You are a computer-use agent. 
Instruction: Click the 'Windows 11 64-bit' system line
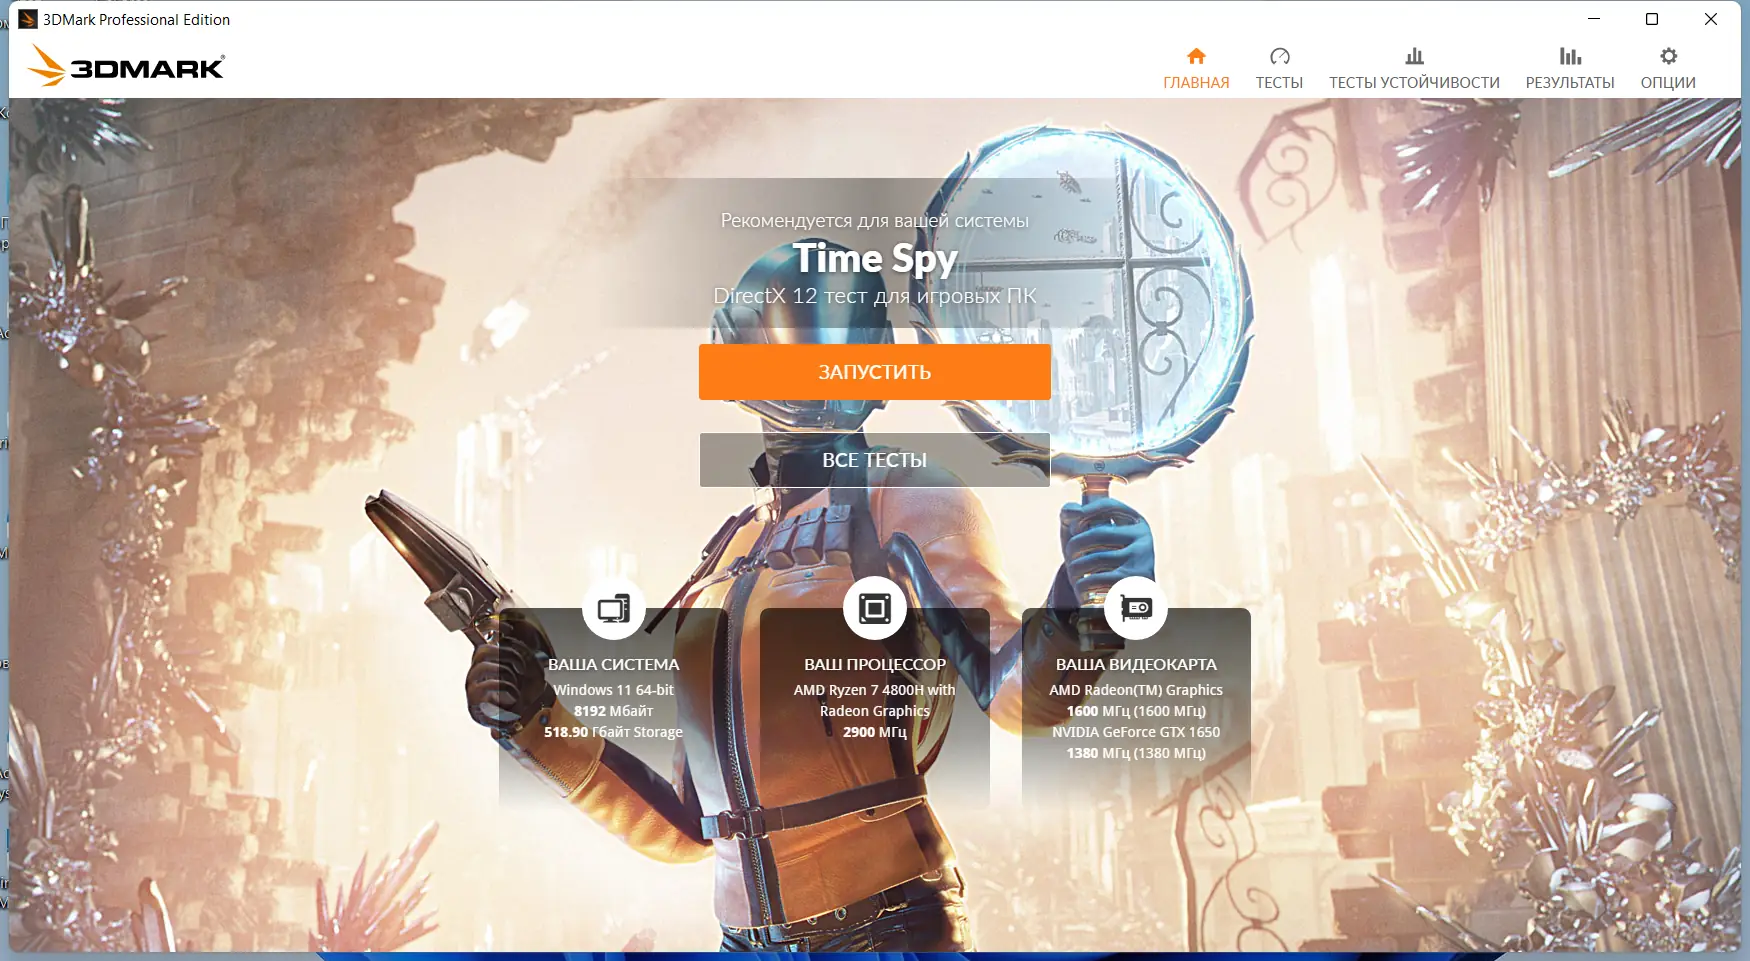(614, 690)
